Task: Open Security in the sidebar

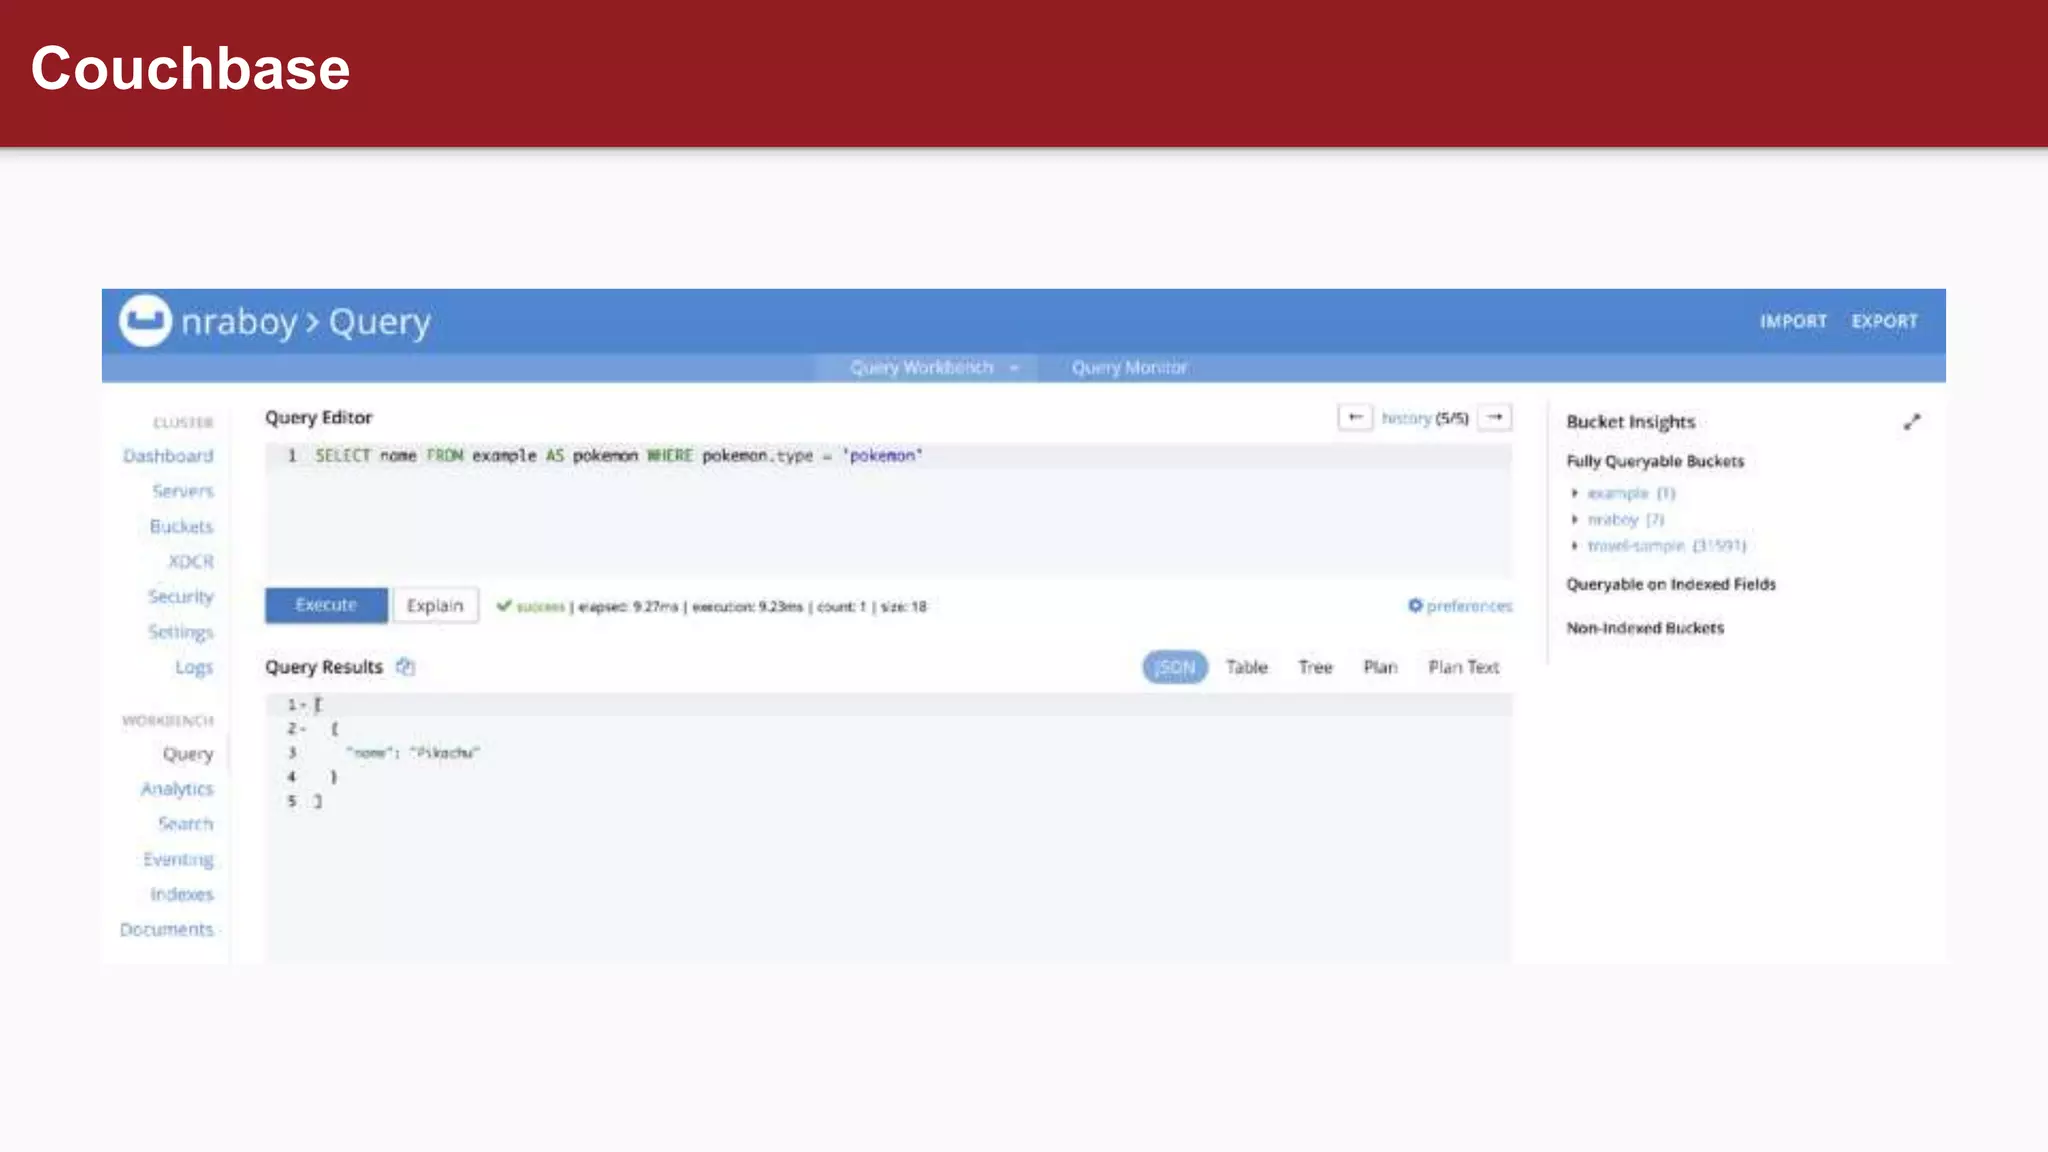Action: (x=181, y=597)
